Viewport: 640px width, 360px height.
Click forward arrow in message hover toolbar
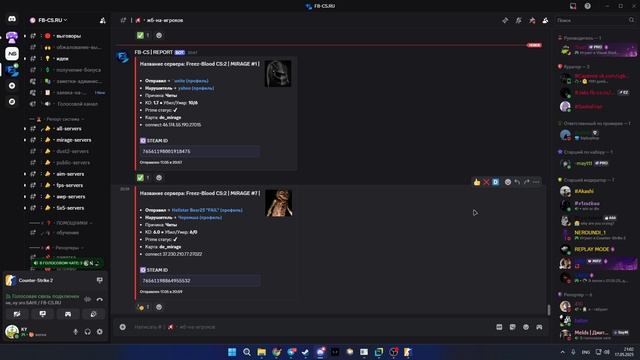click(527, 182)
